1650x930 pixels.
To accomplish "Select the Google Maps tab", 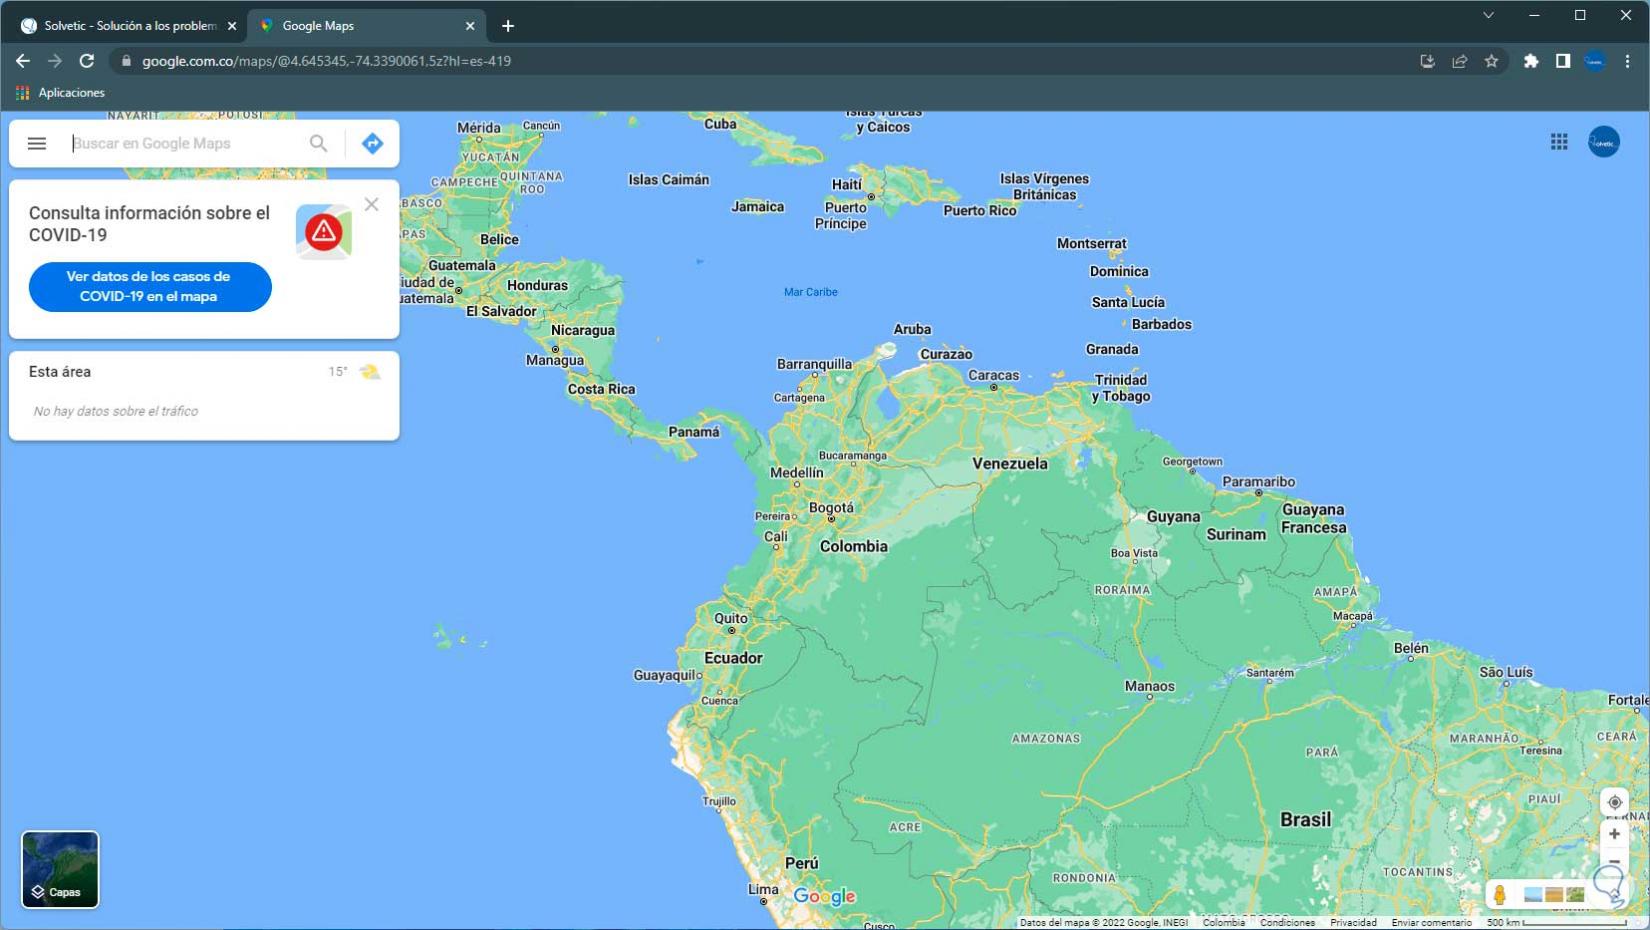I will point(366,26).
